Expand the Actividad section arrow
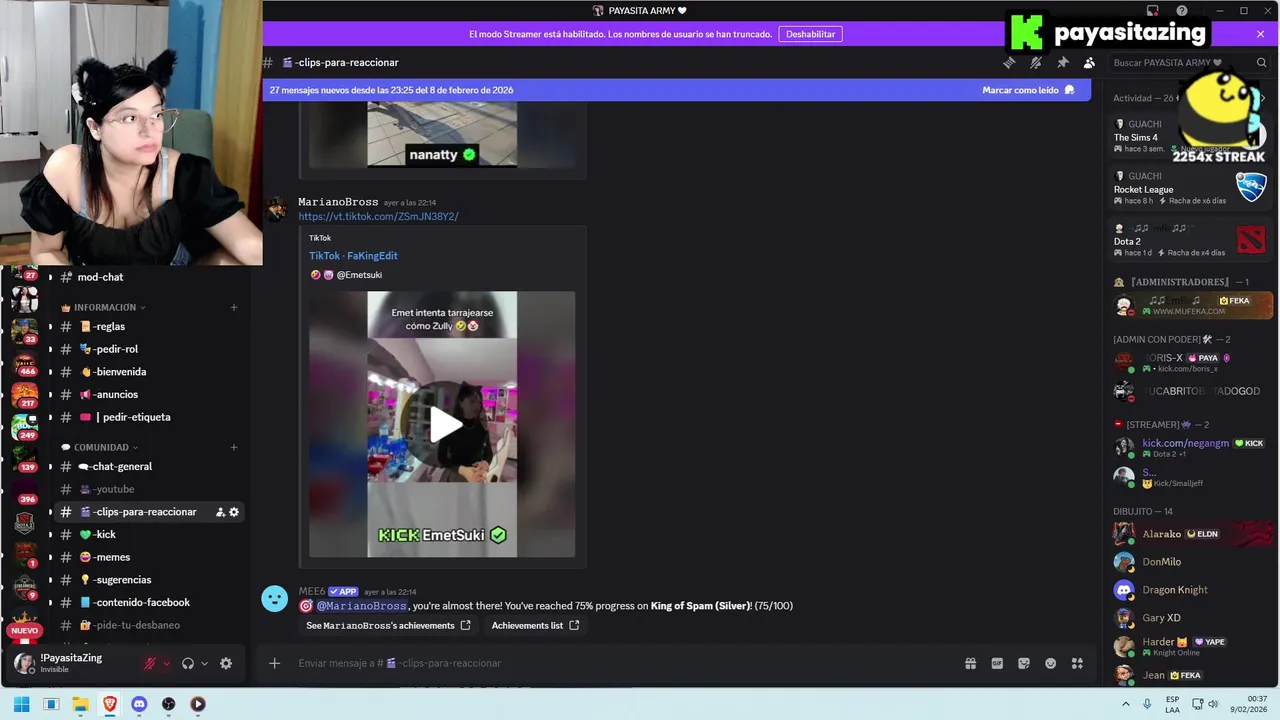This screenshot has height=720, width=1280. tap(1263, 98)
